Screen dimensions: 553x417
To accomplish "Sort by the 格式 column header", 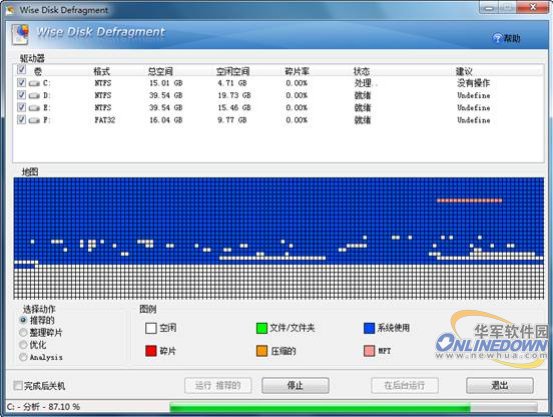I will 102,71.
